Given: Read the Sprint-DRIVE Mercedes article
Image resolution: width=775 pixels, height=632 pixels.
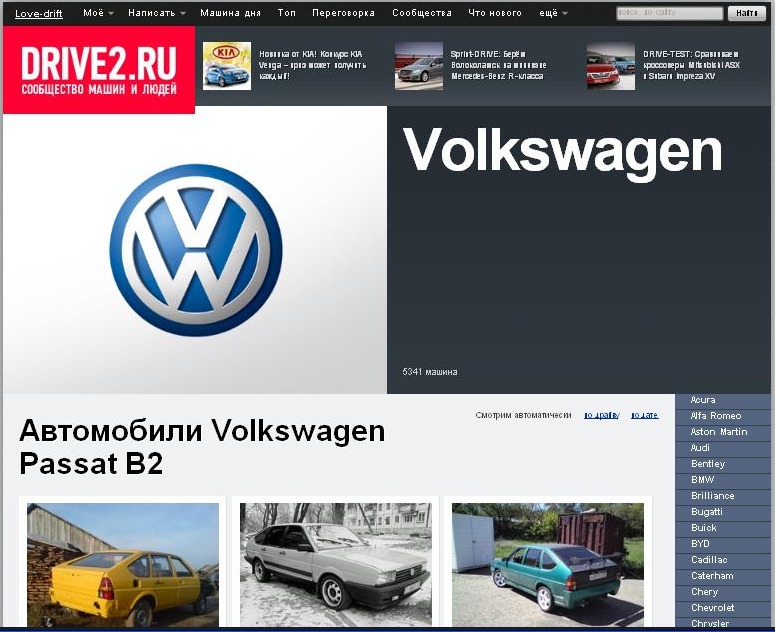Looking at the screenshot, I should click(499, 65).
